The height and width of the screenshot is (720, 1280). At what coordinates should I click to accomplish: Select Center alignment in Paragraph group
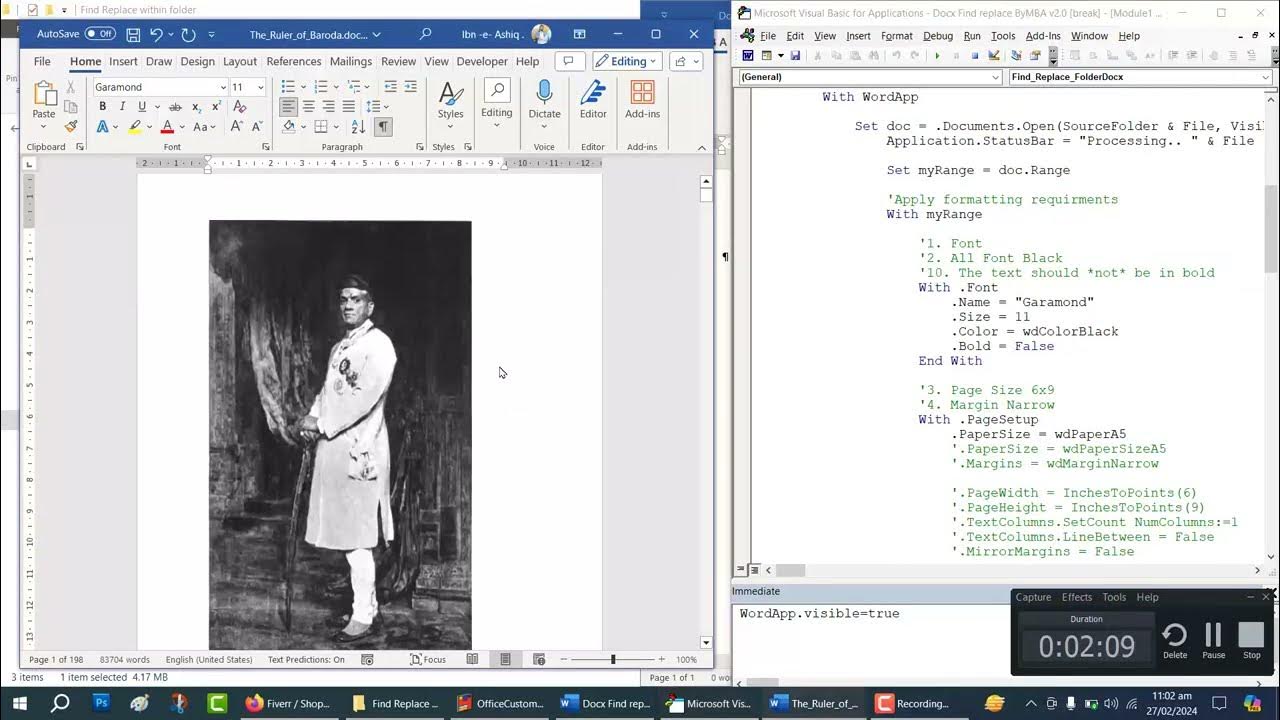pos(308,107)
